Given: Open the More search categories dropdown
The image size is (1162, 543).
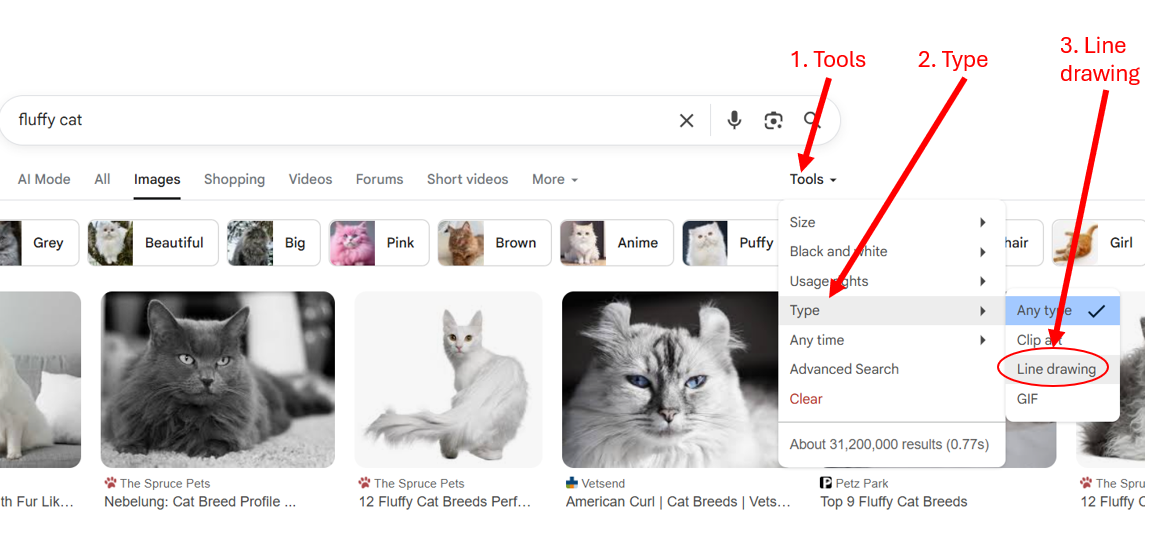Looking at the screenshot, I should pos(554,180).
